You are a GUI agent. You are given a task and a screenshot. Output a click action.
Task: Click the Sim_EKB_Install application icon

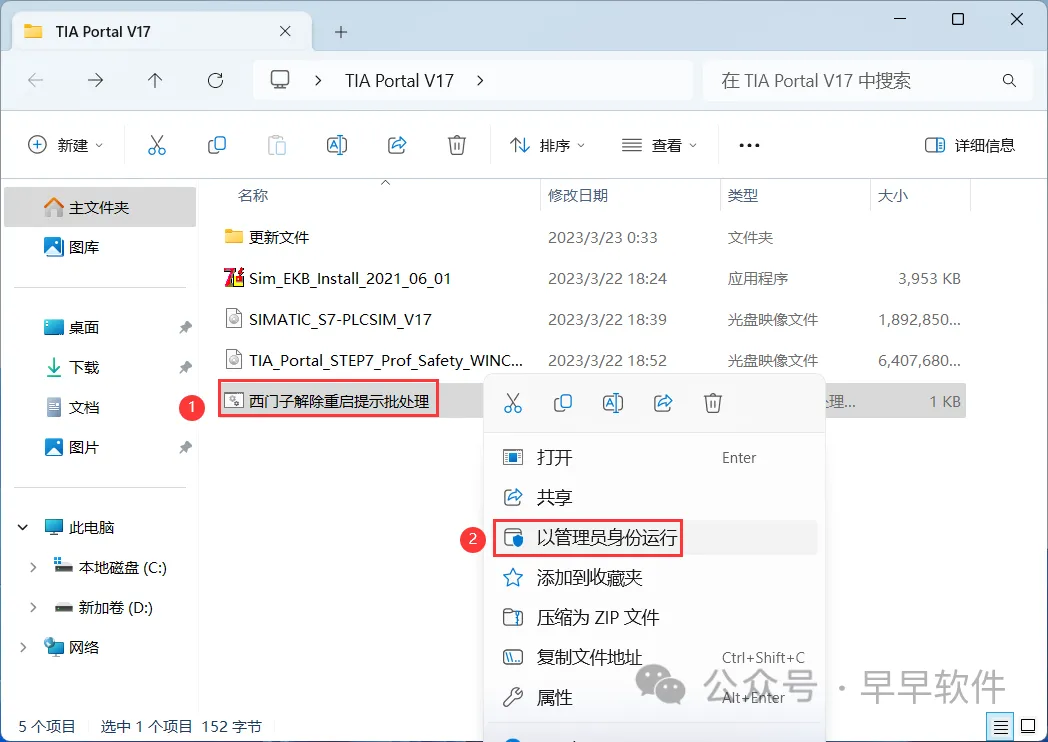pos(234,277)
